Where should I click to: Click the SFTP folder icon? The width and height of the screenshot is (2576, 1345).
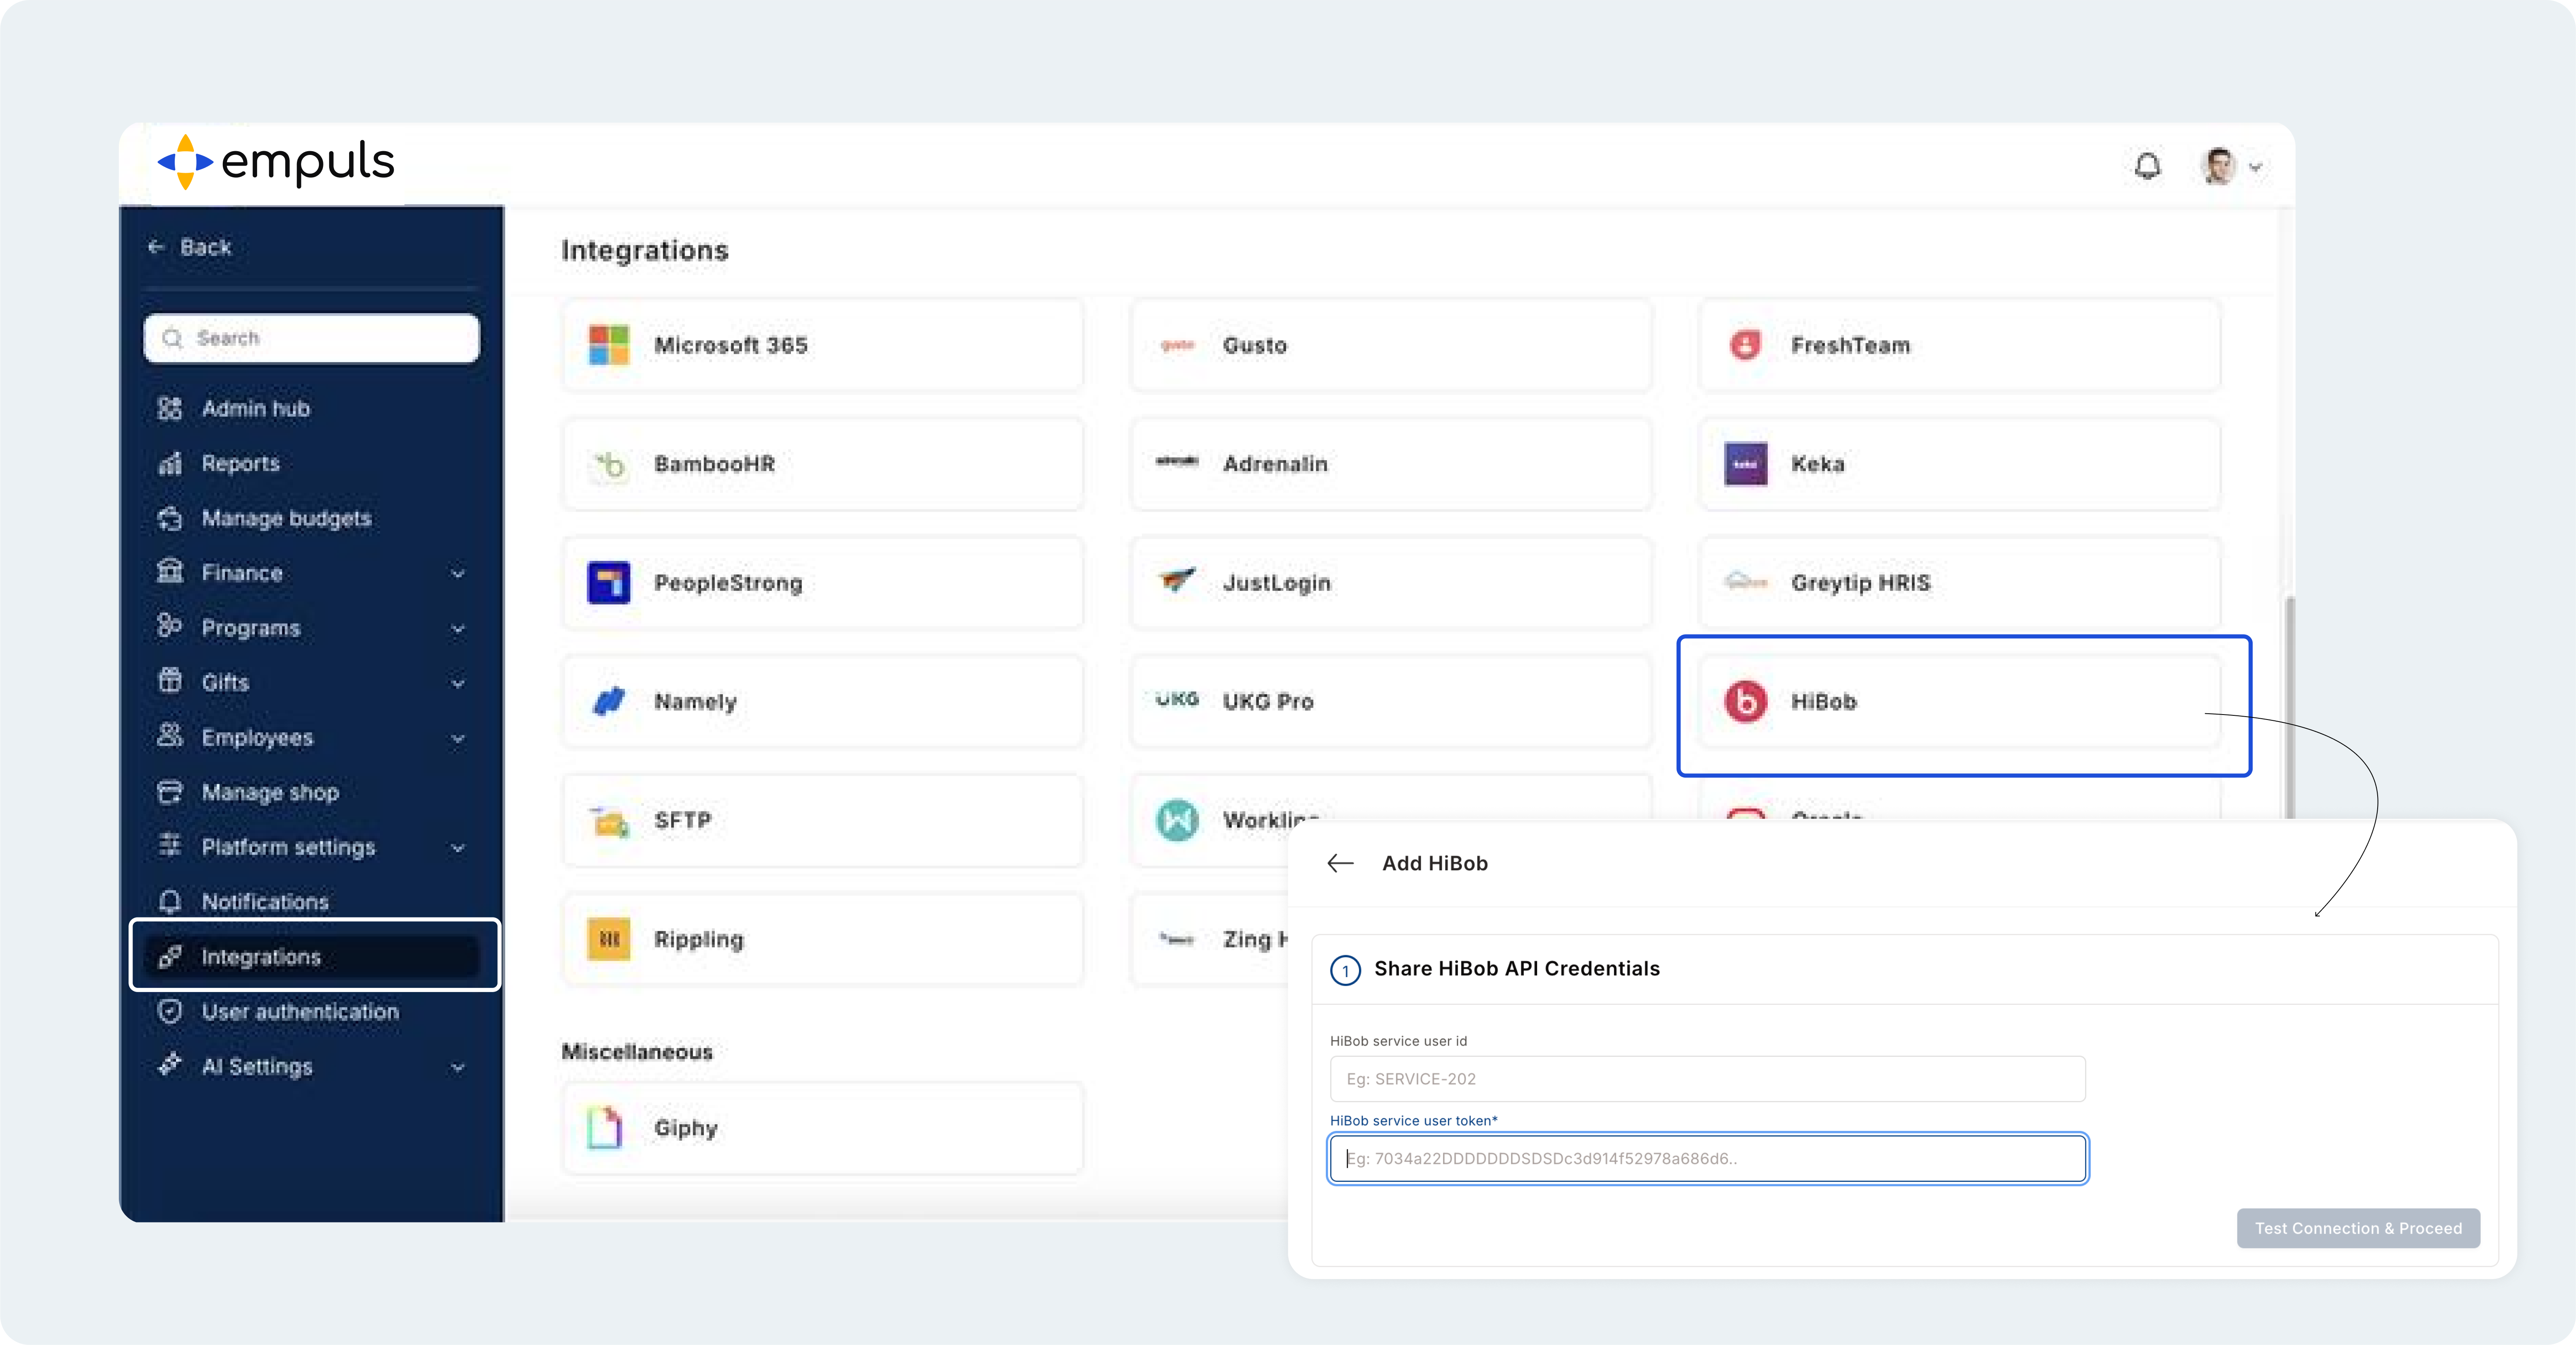click(609, 822)
